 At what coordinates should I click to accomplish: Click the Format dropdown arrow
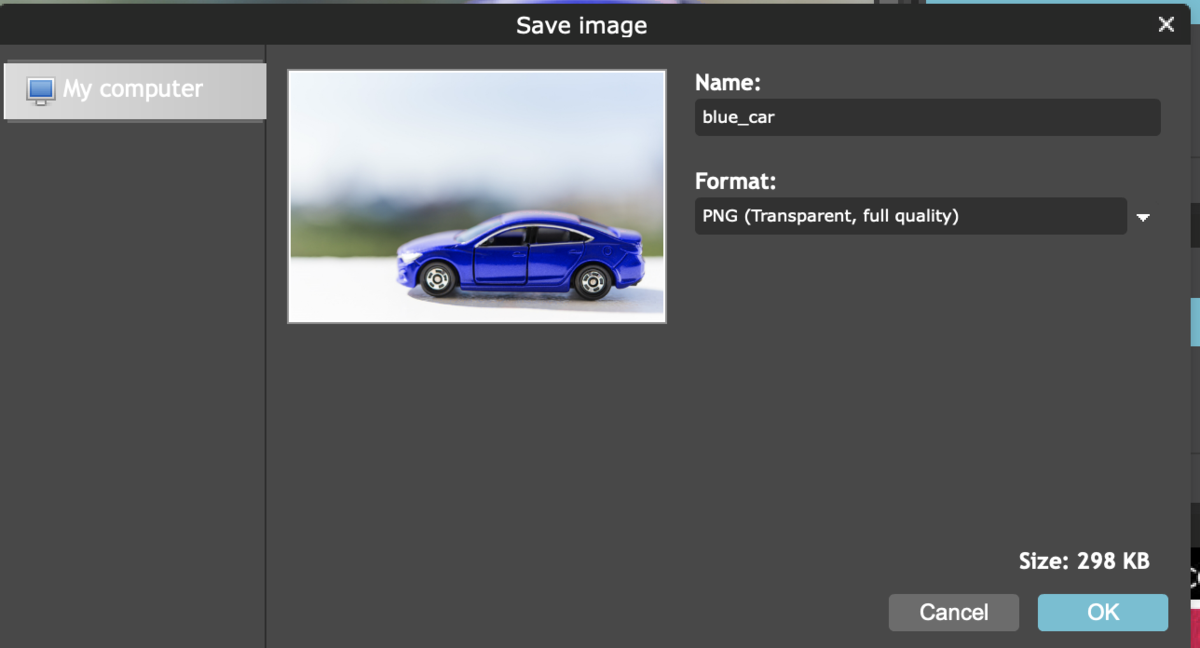tap(1143, 217)
